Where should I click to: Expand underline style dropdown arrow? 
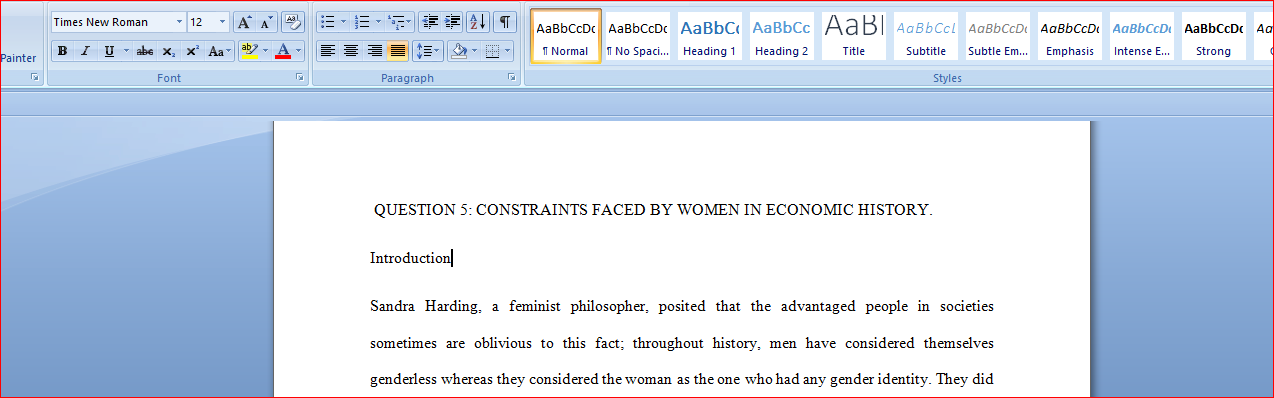(125, 50)
